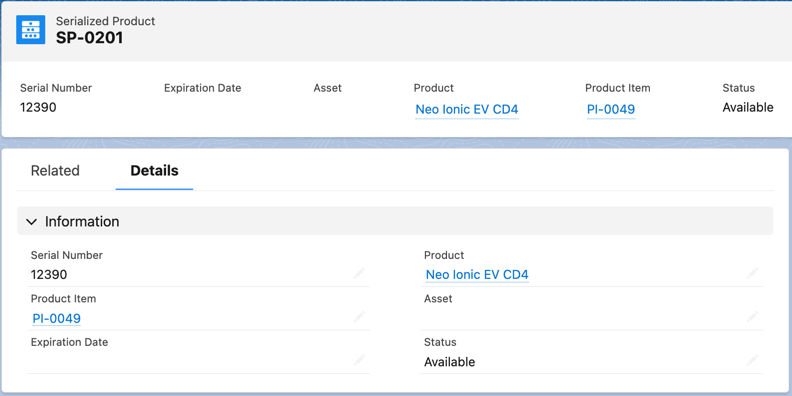Click Expiration Date label in Information section

coord(69,342)
